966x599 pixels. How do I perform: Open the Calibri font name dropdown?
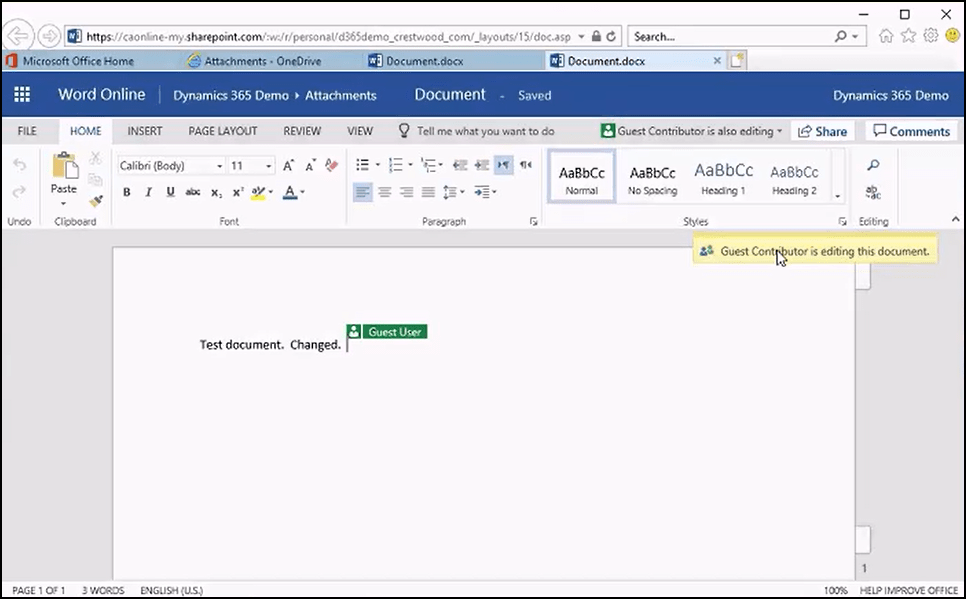(219, 165)
